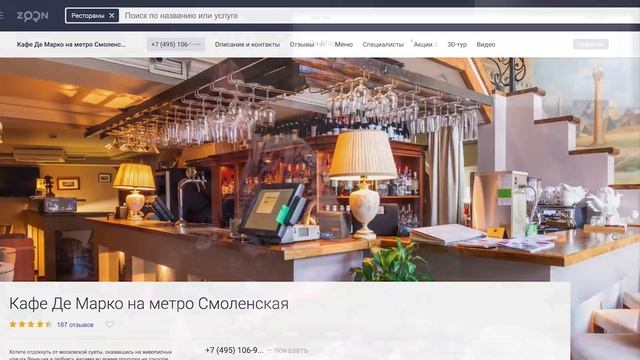Open the Меню tab
Viewport: 640px width, 360px height.
click(344, 44)
